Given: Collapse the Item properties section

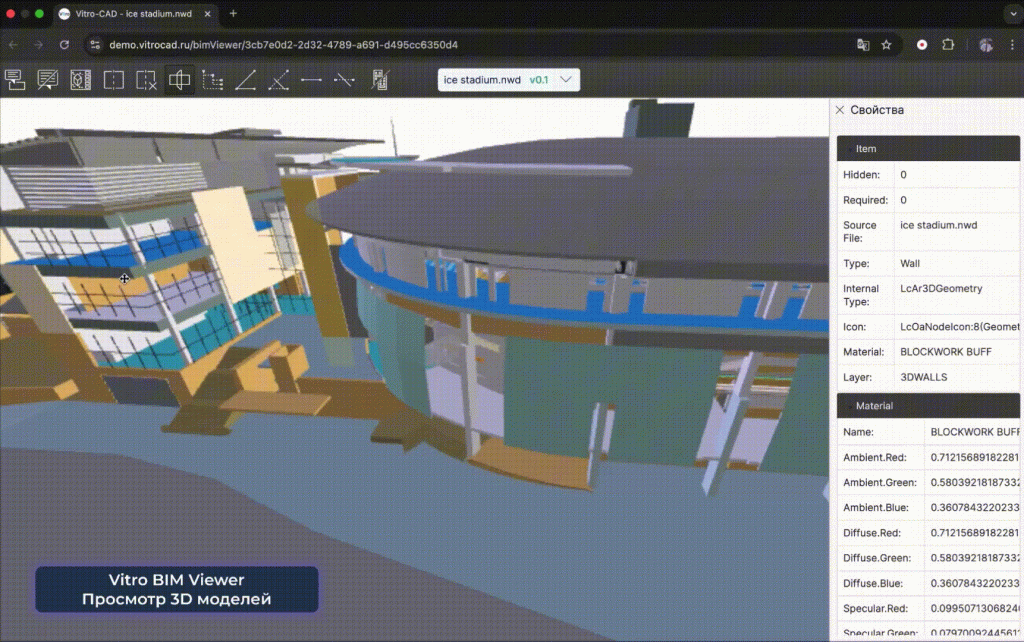Looking at the screenshot, I should tap(849, 149).
